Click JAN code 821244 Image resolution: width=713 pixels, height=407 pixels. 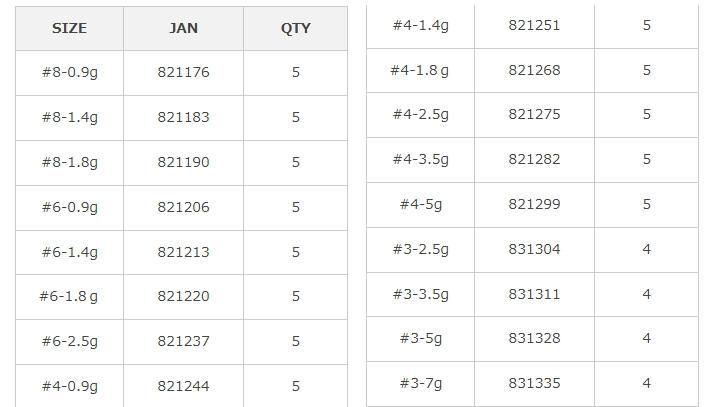click(x=183, y=386)
